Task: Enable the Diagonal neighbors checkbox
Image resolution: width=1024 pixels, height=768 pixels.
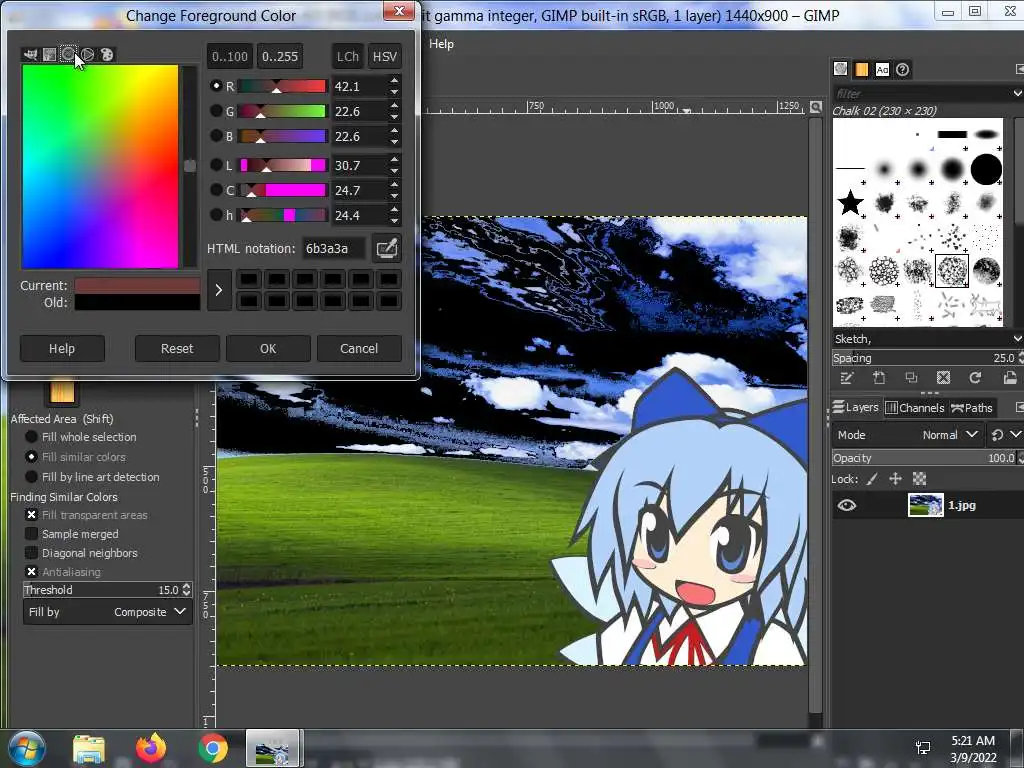Action: pos(31,552)
